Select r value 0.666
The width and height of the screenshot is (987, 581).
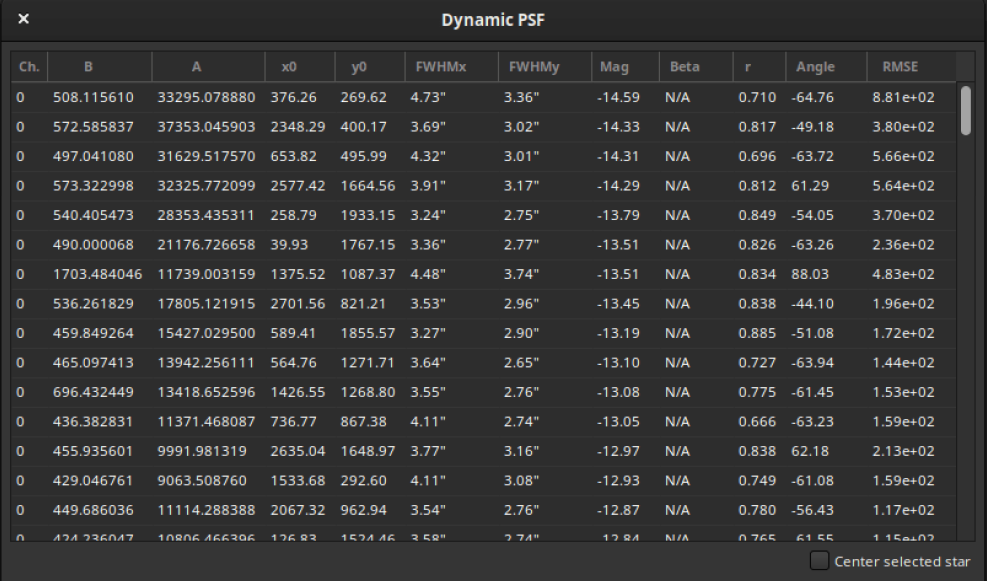(x=757, y=422)
